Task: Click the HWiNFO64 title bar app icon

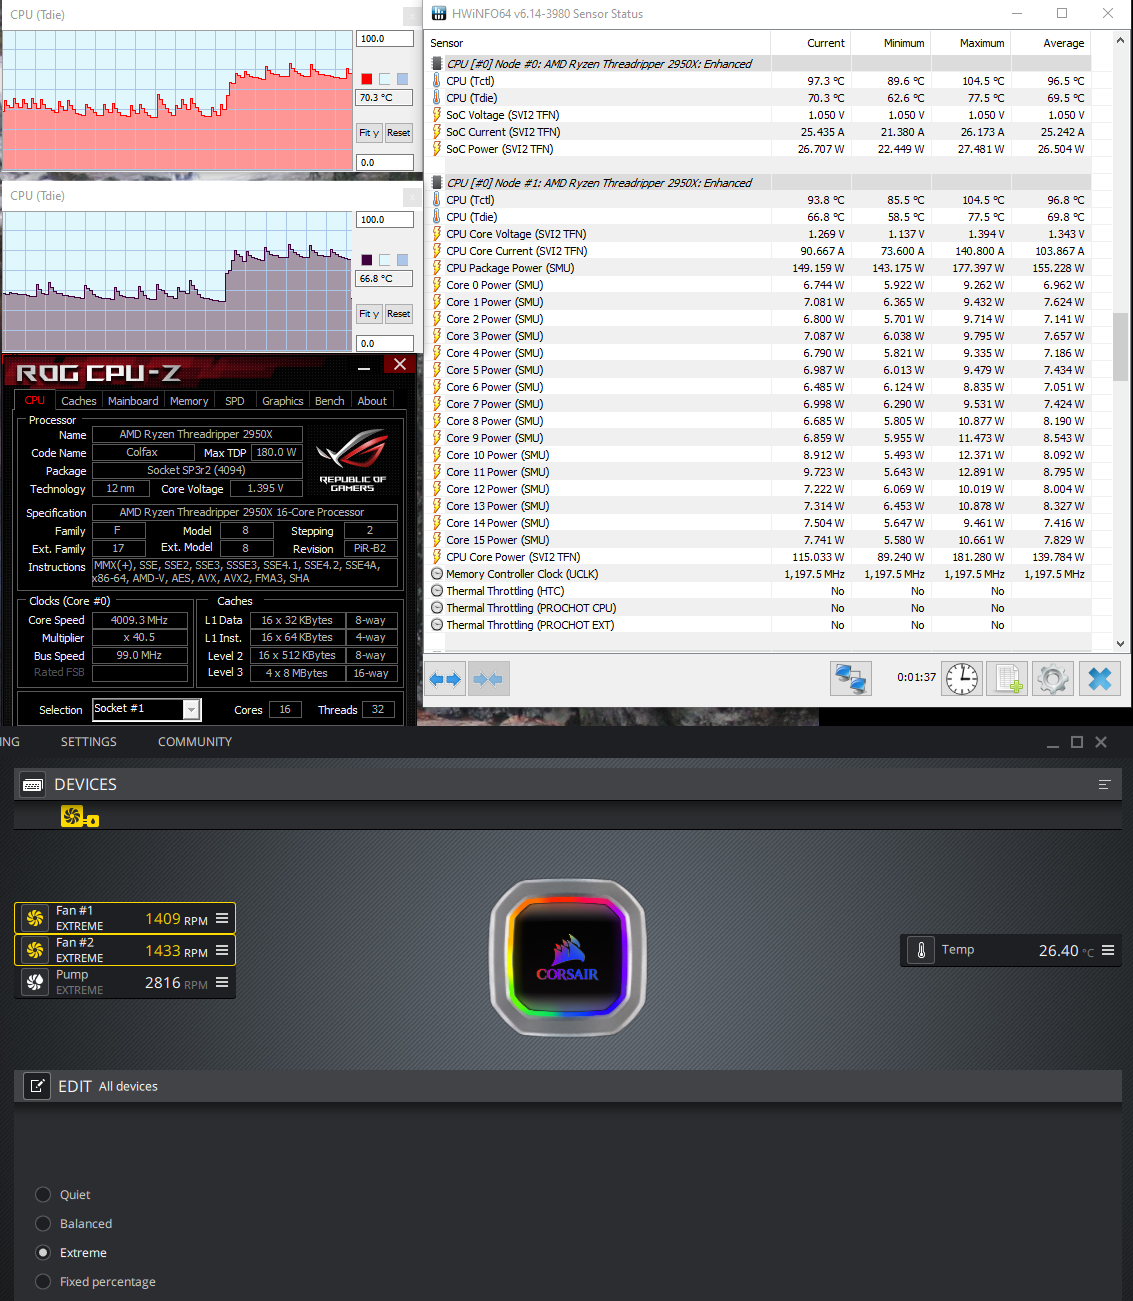Action: pos(438,14)
